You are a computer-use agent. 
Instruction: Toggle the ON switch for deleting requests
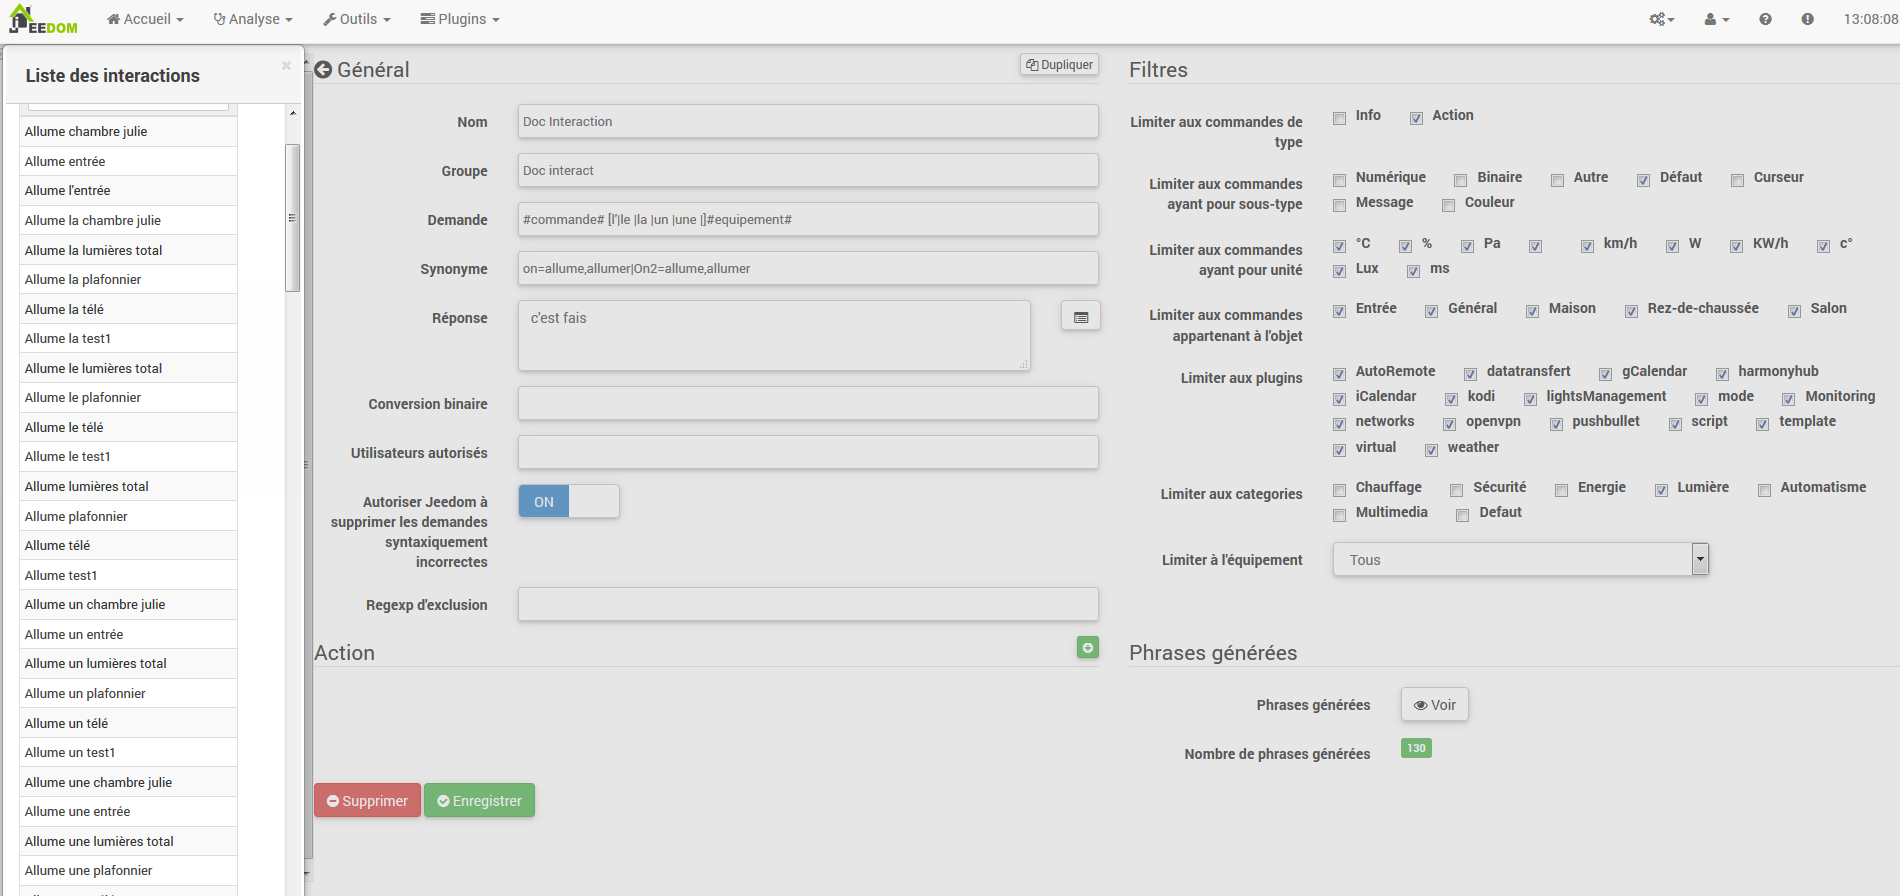pos(568,502)
